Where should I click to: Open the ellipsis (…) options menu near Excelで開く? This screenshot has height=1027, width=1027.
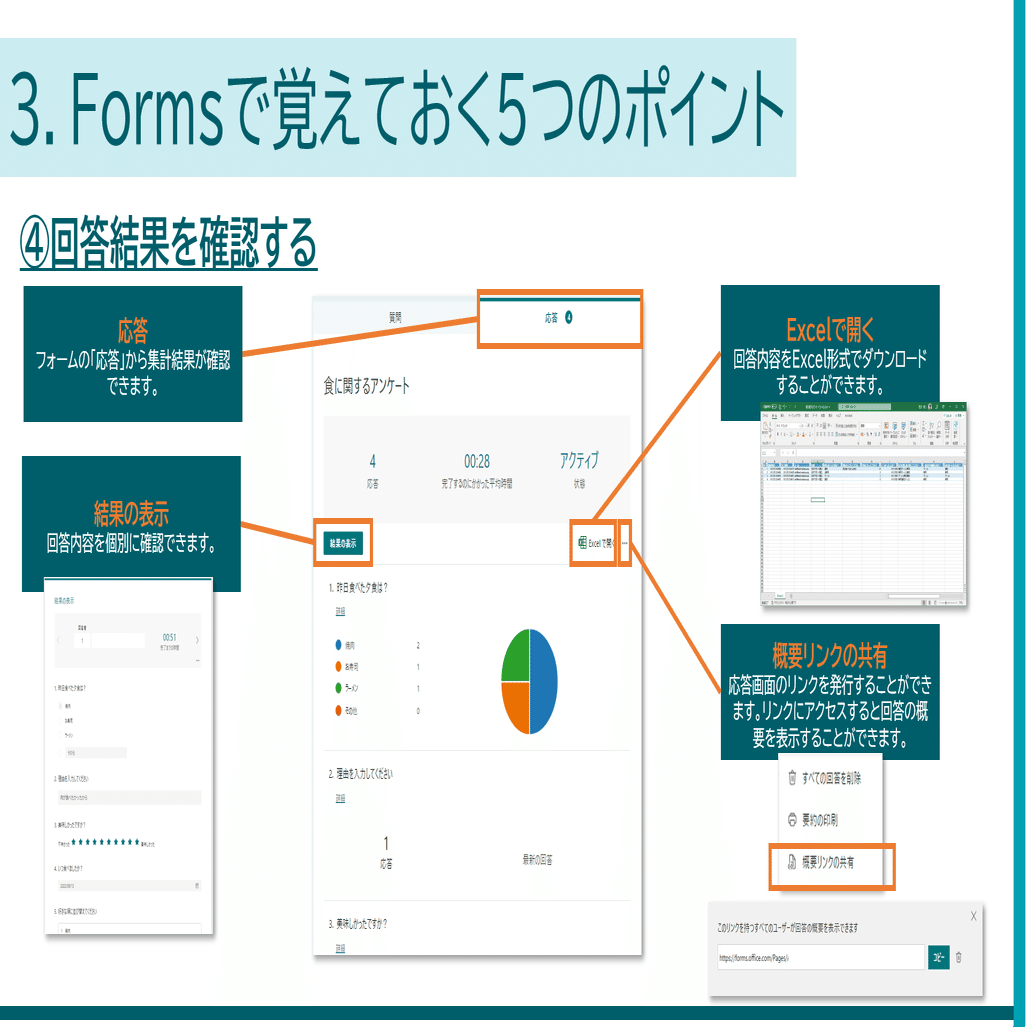(x=625, y=543)
